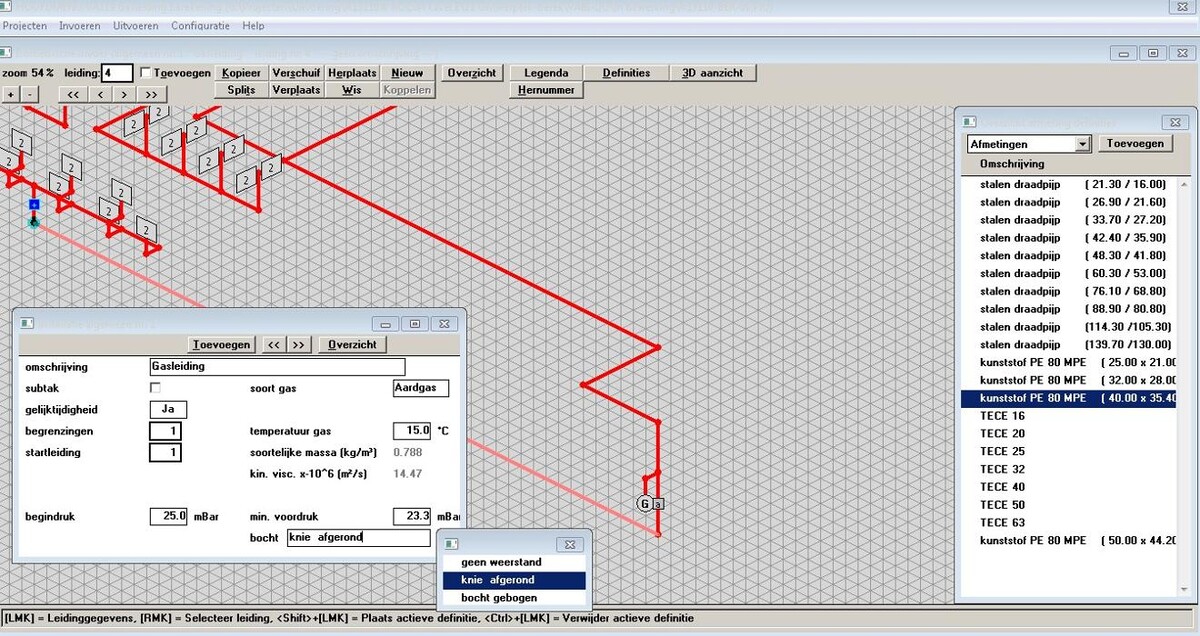Open the Invoeren menu

tap(79, 25)
